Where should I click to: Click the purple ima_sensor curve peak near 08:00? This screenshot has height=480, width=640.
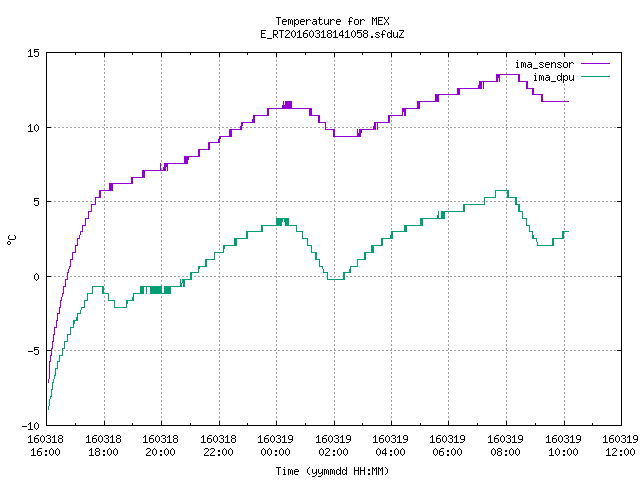[509, 75]
